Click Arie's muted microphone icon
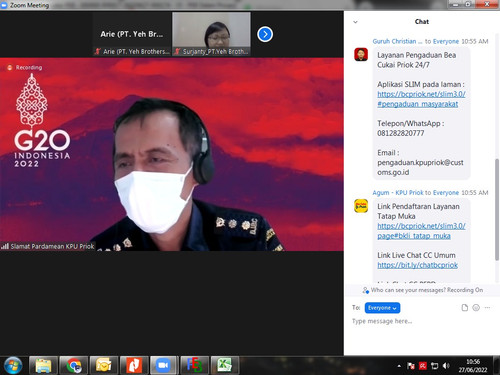 [x=98, y=51]
